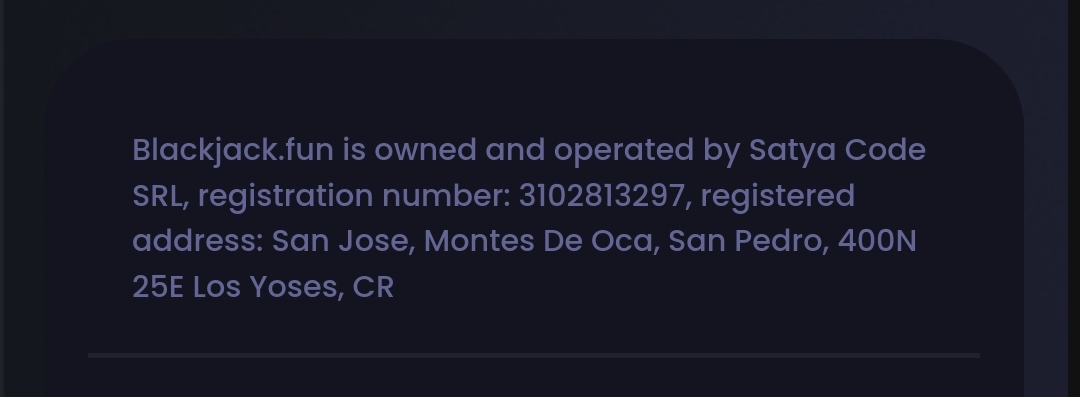Click the phrase "registration number:"
The image size is (1080, 397).
click(354, 196)
